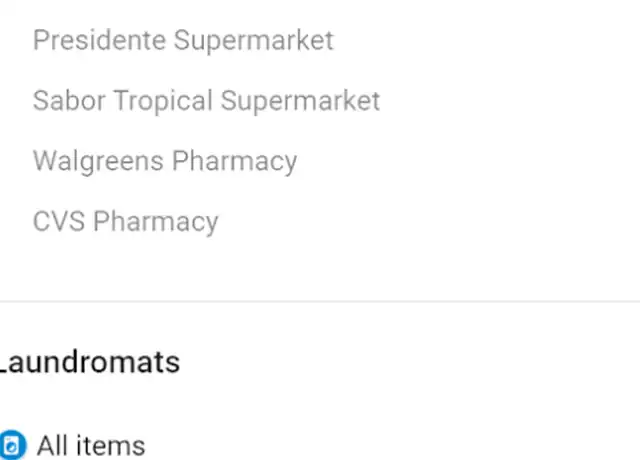Image resolution: width=640 pixels, height=460 pixels.
Task: Click the word Presidente in first entry
Action: 100,40
